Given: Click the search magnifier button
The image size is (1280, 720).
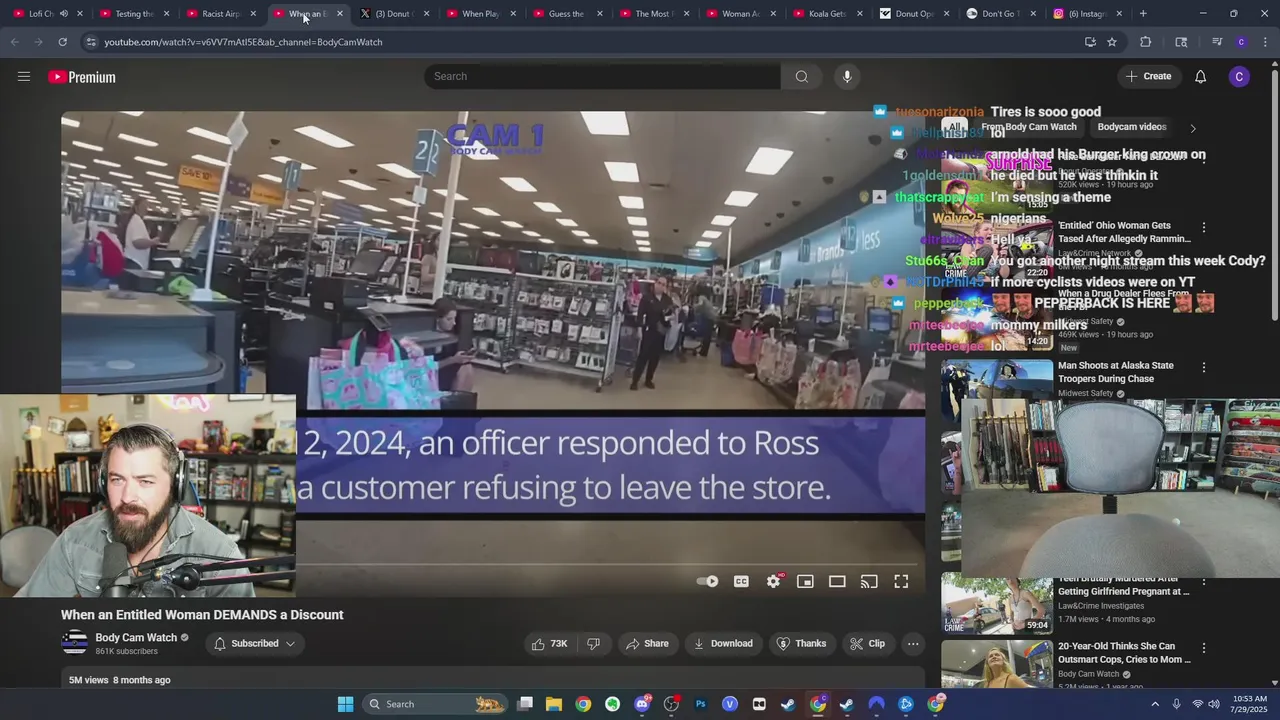Looking at the screenshot, I should [801, 77].
